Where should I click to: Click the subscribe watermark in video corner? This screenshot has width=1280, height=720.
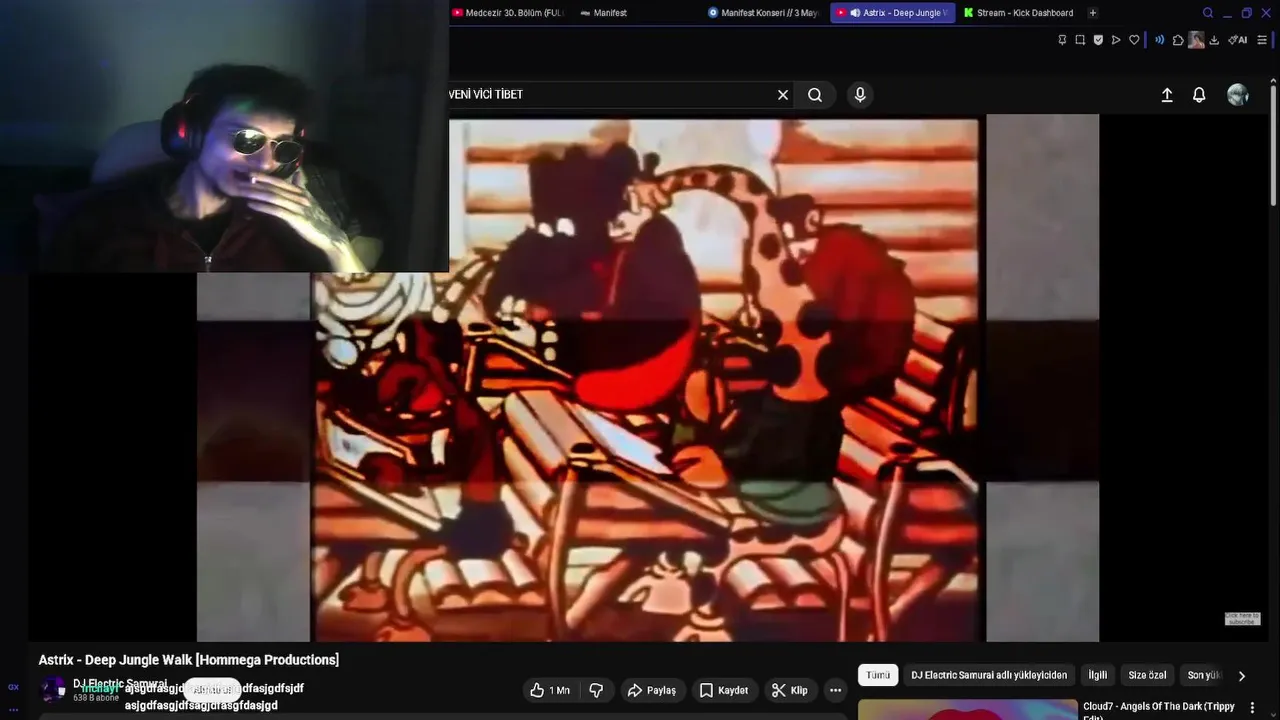(x=1242, y=619)
